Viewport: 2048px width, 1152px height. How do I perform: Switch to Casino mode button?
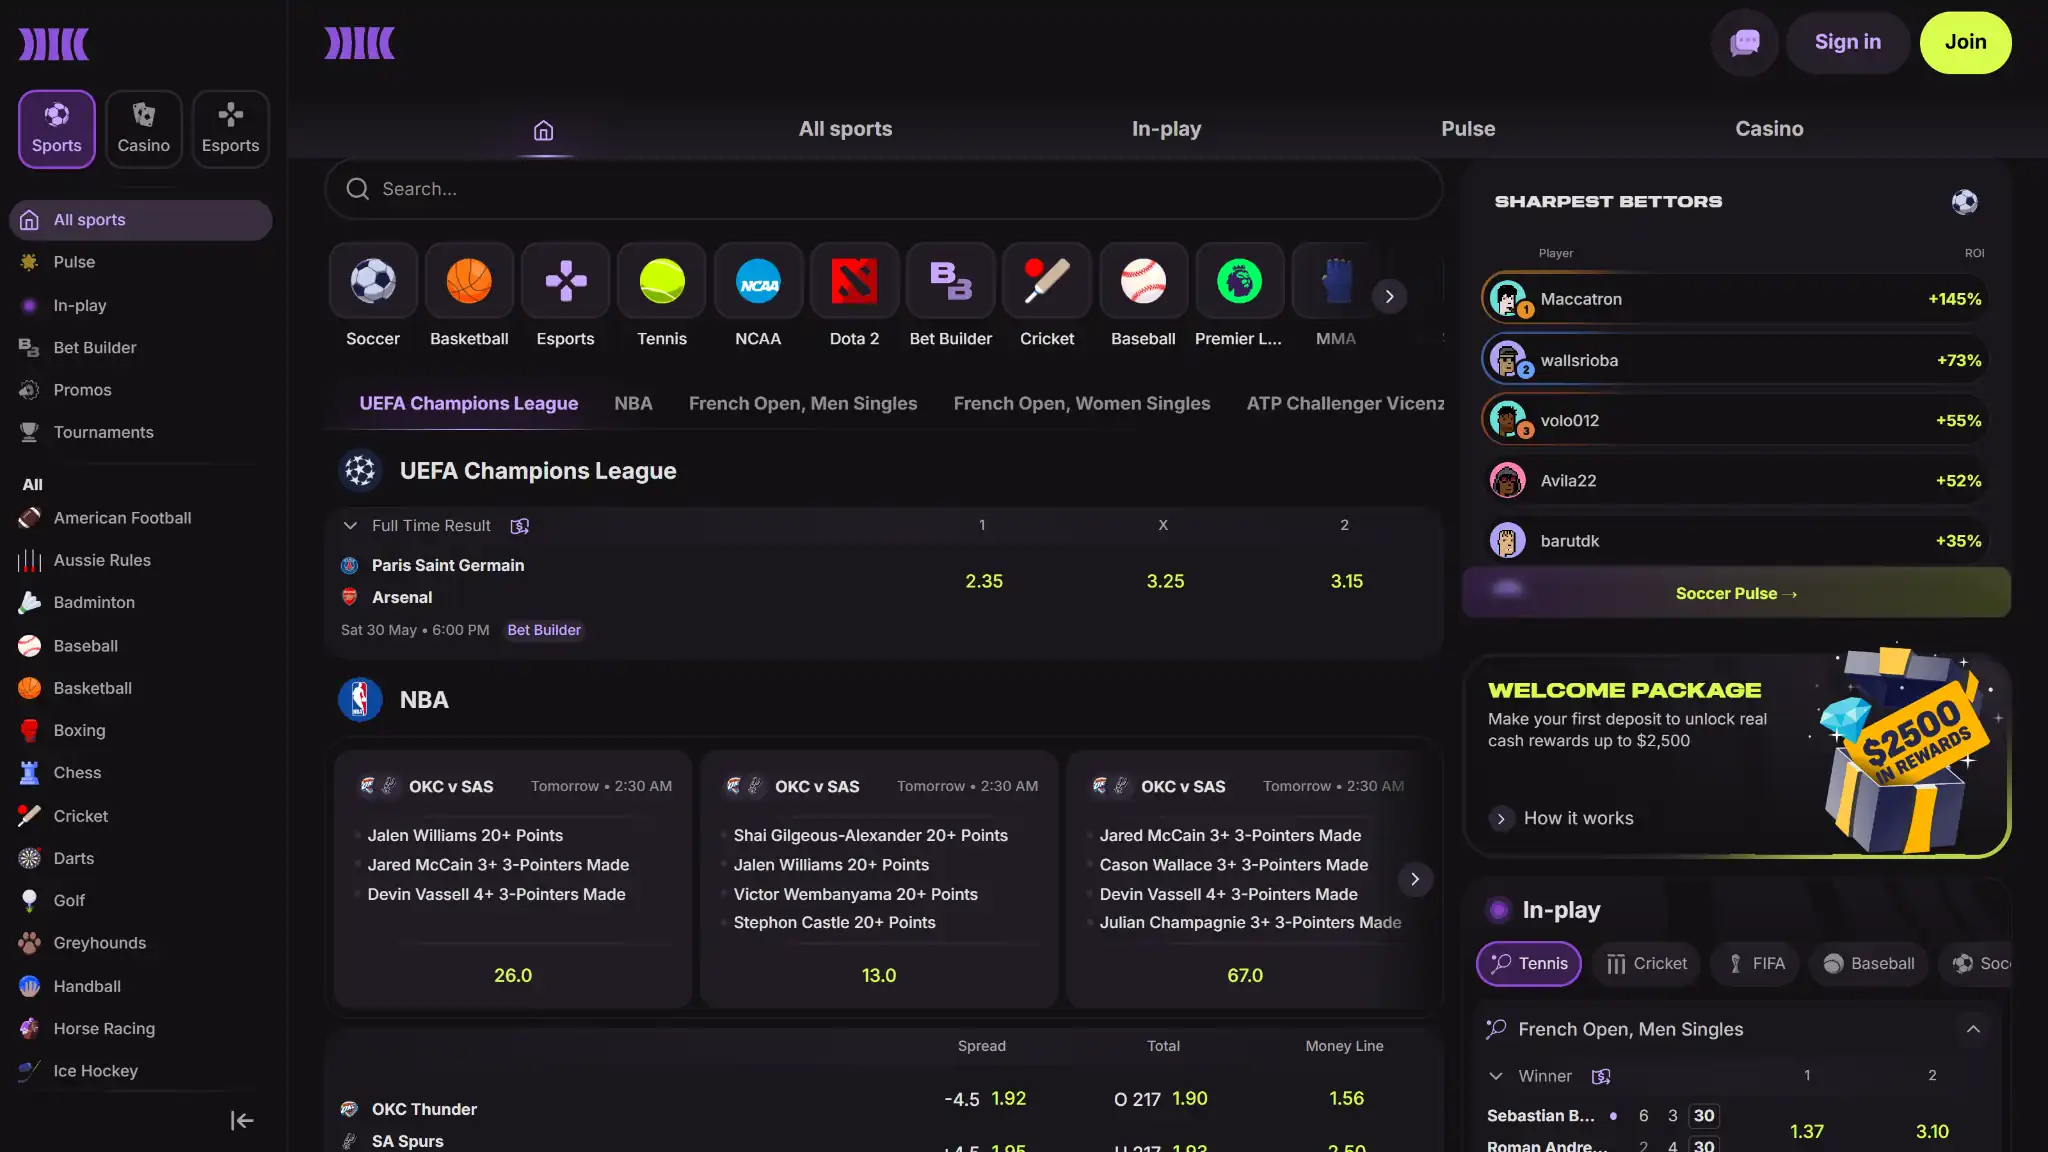click(x=144, y=129)
